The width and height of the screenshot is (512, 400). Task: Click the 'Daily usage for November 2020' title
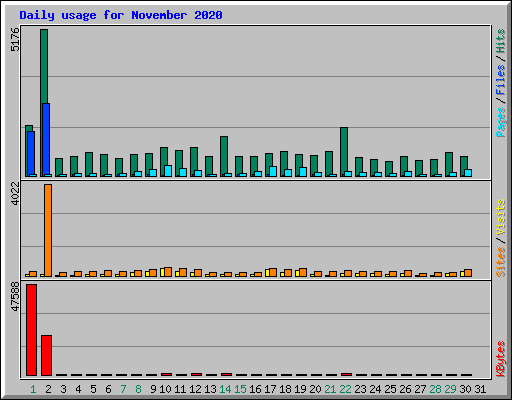click(121, 15)
